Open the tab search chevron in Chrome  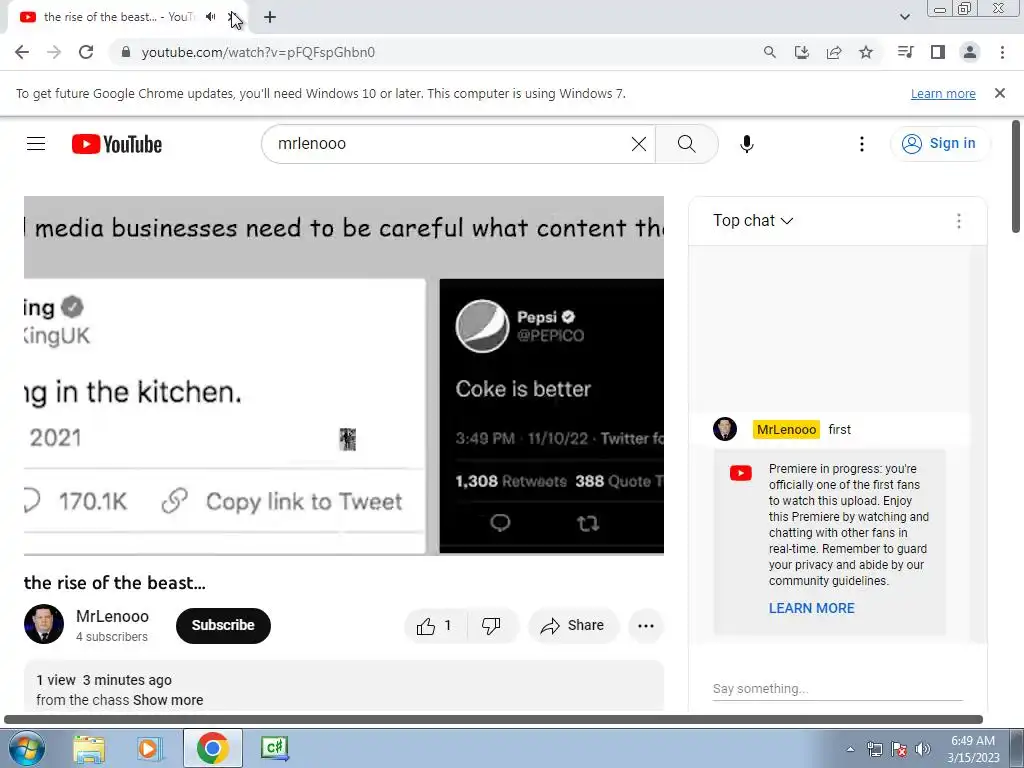(x=904, y=17)
